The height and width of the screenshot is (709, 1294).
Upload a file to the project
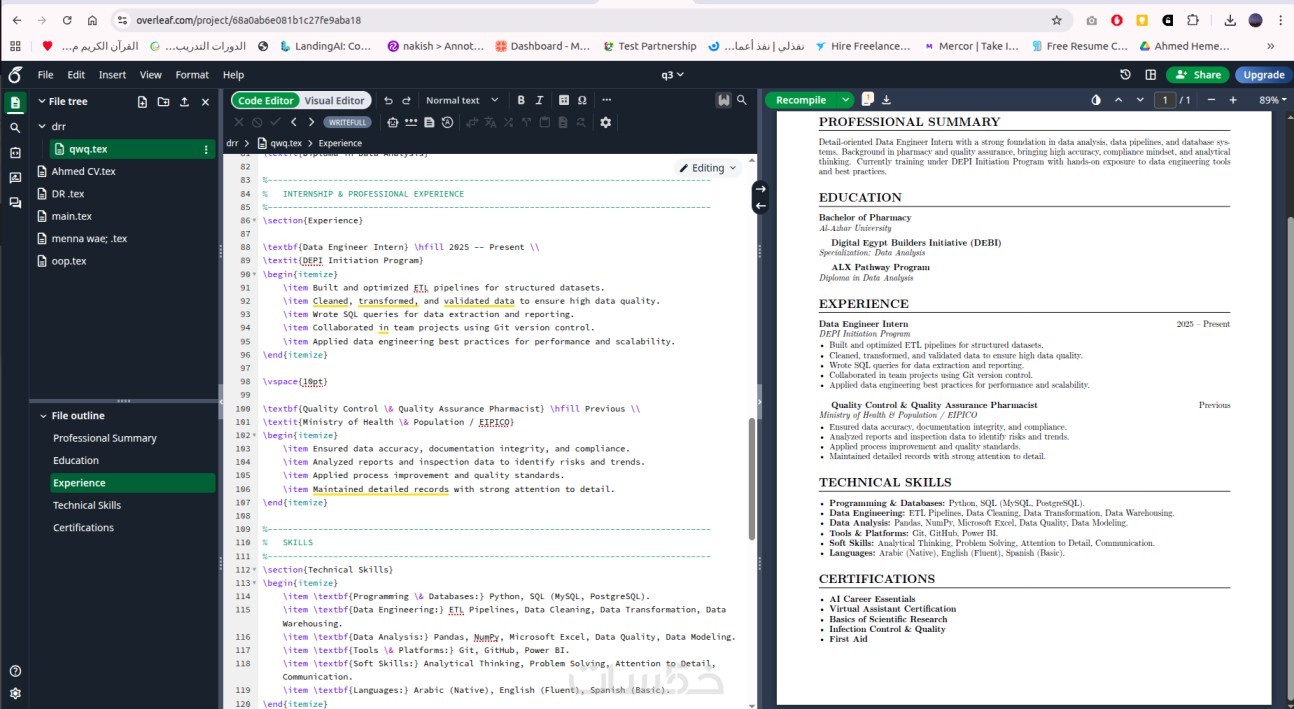184,102
